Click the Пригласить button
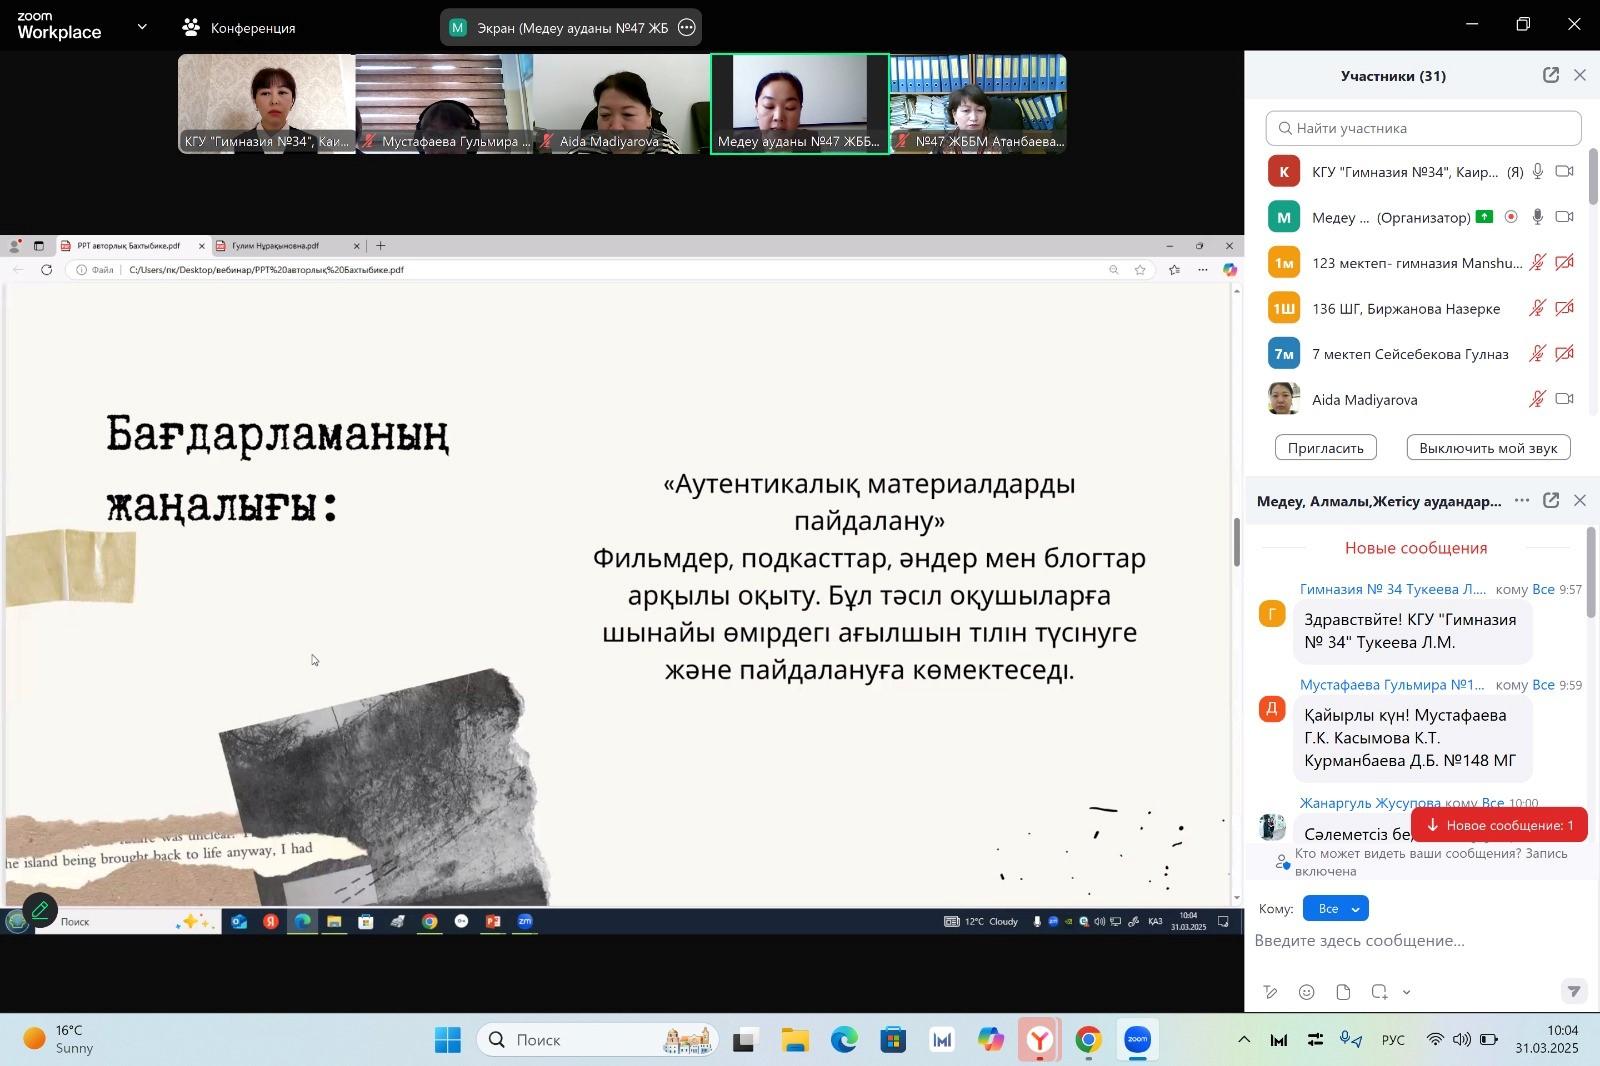The height and width of the screenshot is (1066, 1600). [1325, 448]
